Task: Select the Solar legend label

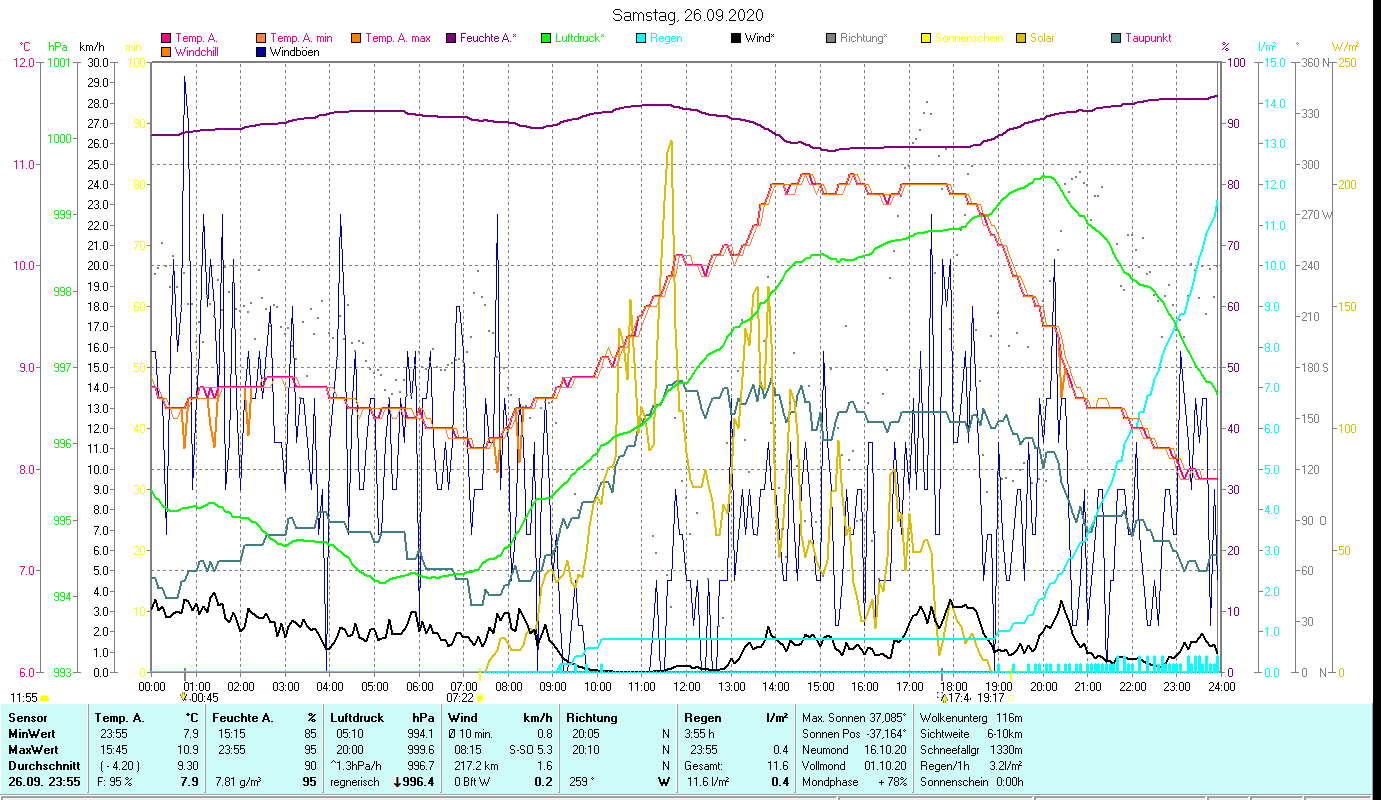Action: pyautogui.click(x=1042, y=38)
